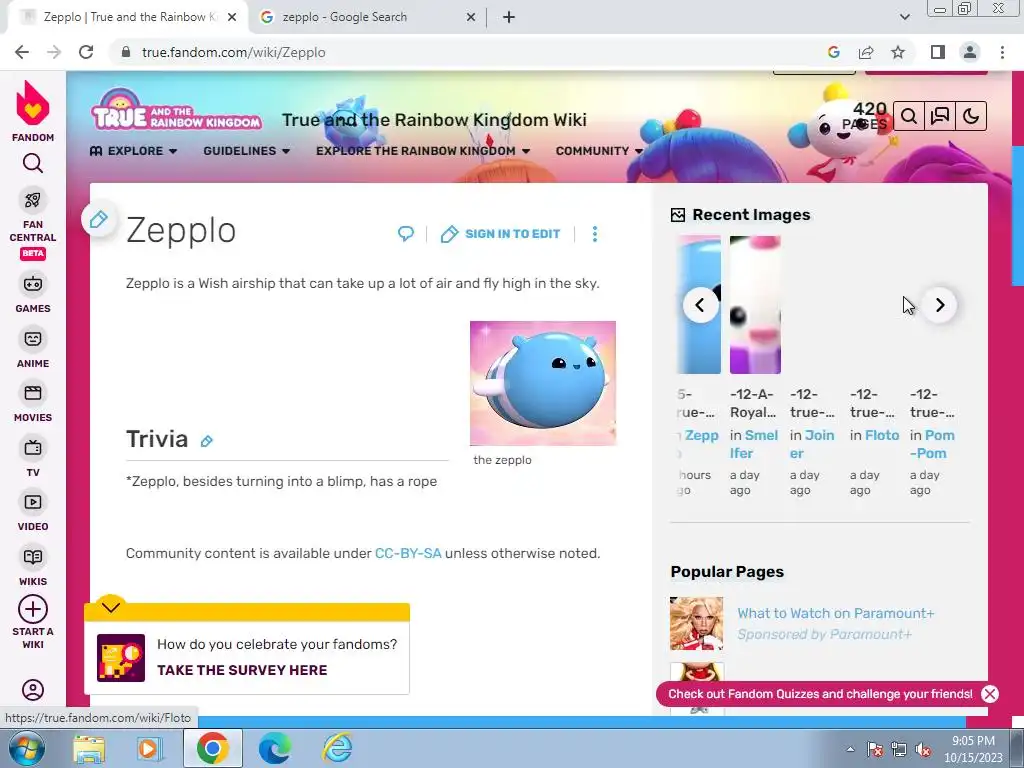This screenshot has height=768, width=1024.
Task: Open the Pom-Pom link in recent images
Action: pyautogui.click(x=932, y=444)
